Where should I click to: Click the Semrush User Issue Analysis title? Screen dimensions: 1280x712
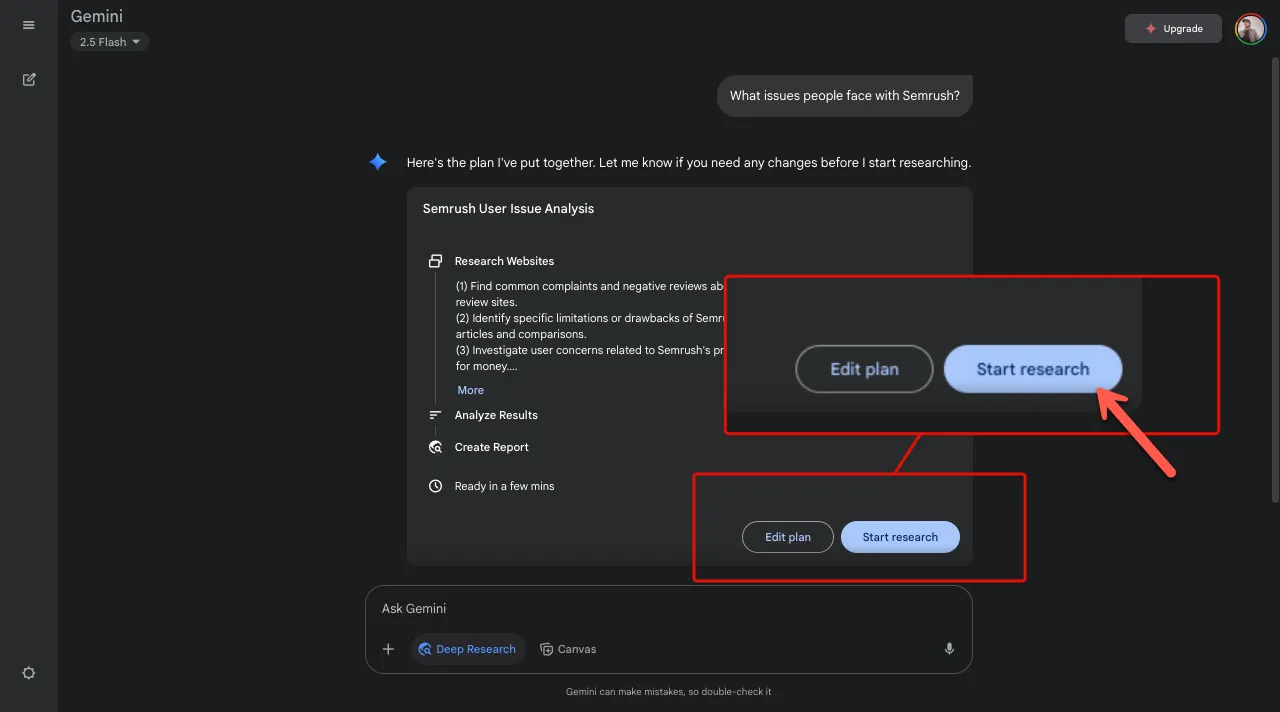pyautogui.click(x=508, y=209)
